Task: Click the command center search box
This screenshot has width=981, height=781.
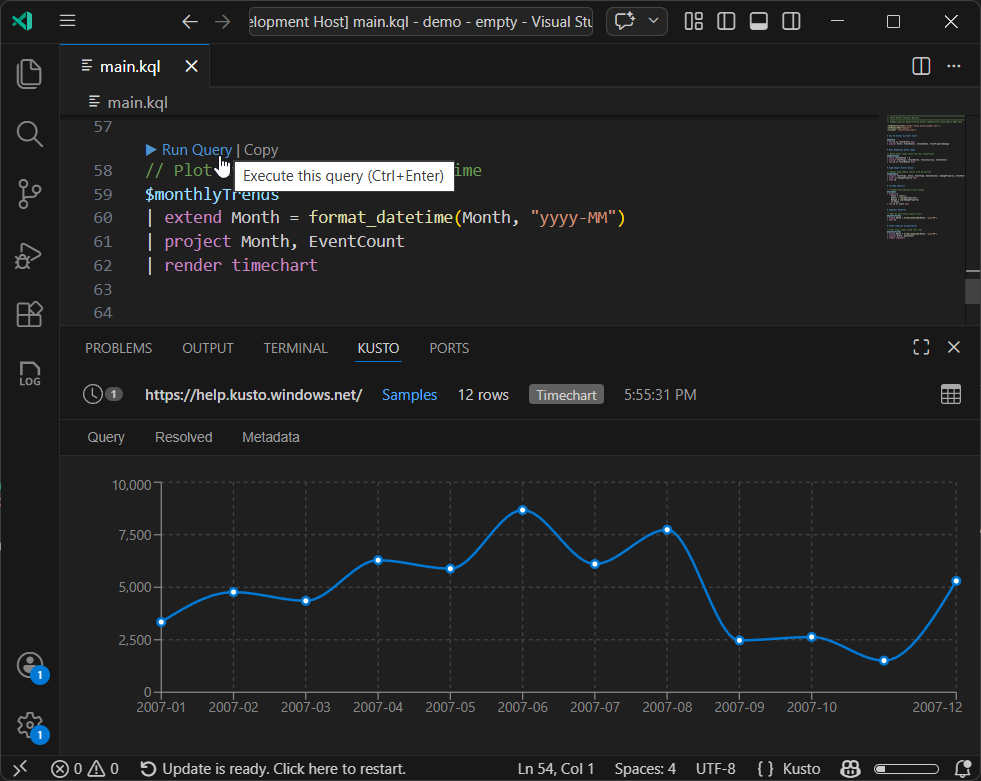Action: 420,20
